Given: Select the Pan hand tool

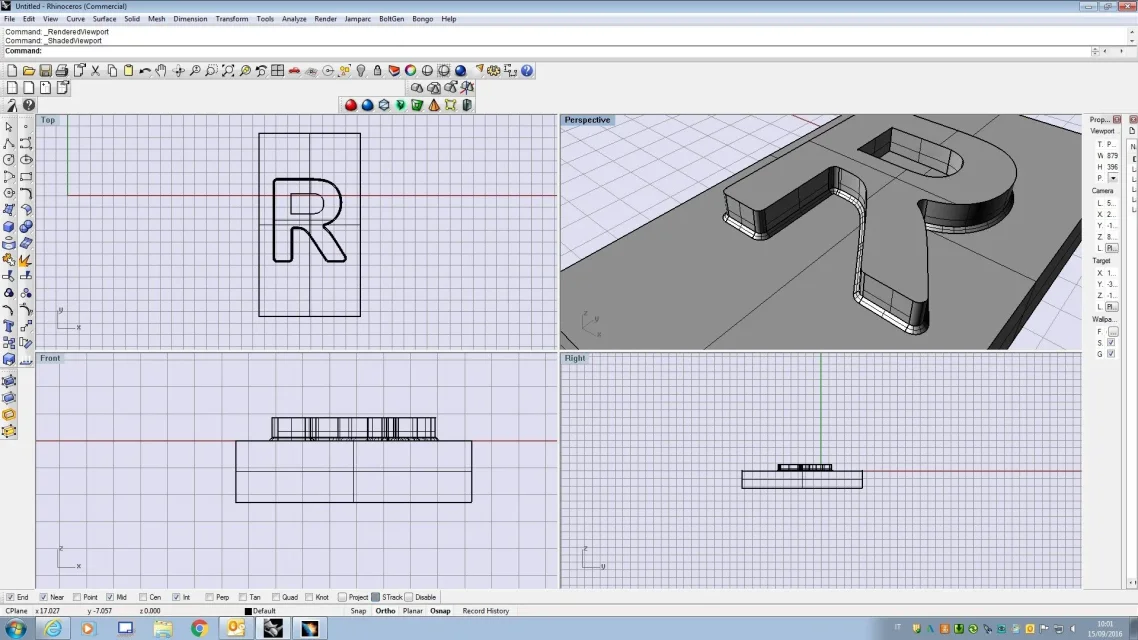Looking at the screenshot, I should (161, 70).
